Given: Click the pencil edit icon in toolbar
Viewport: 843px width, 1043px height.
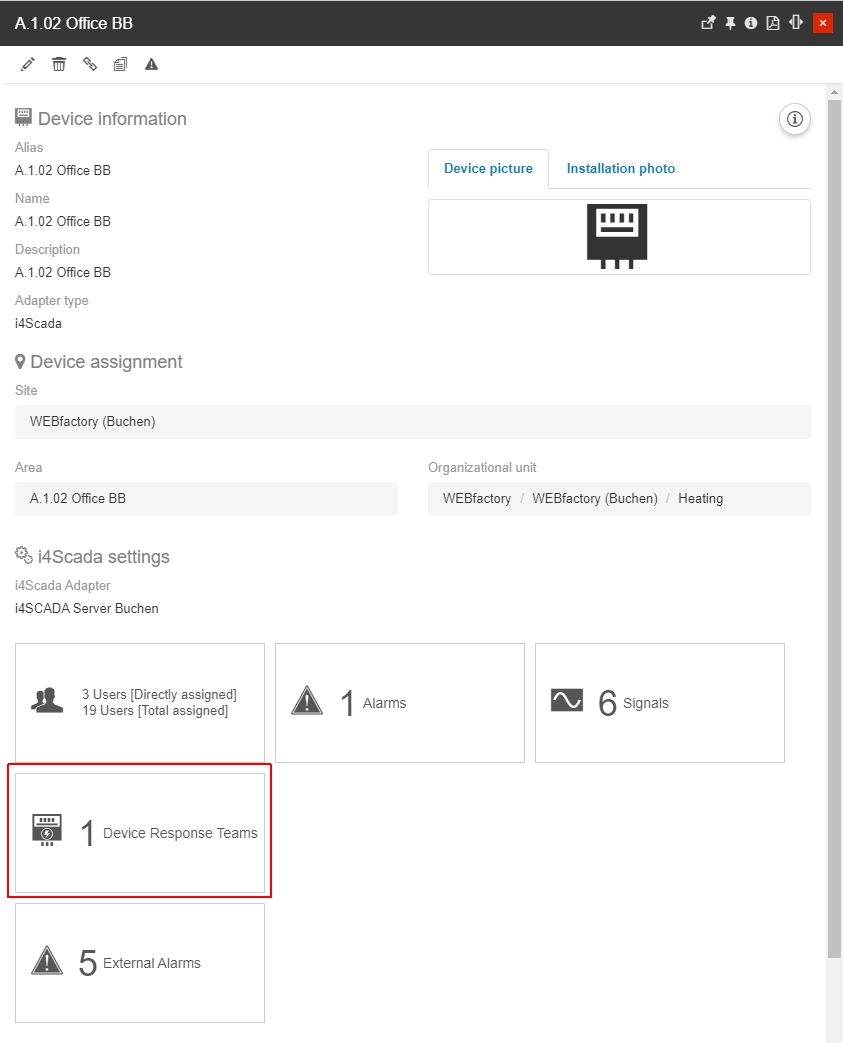Looking at the screenshot, I should pos(28,64).
